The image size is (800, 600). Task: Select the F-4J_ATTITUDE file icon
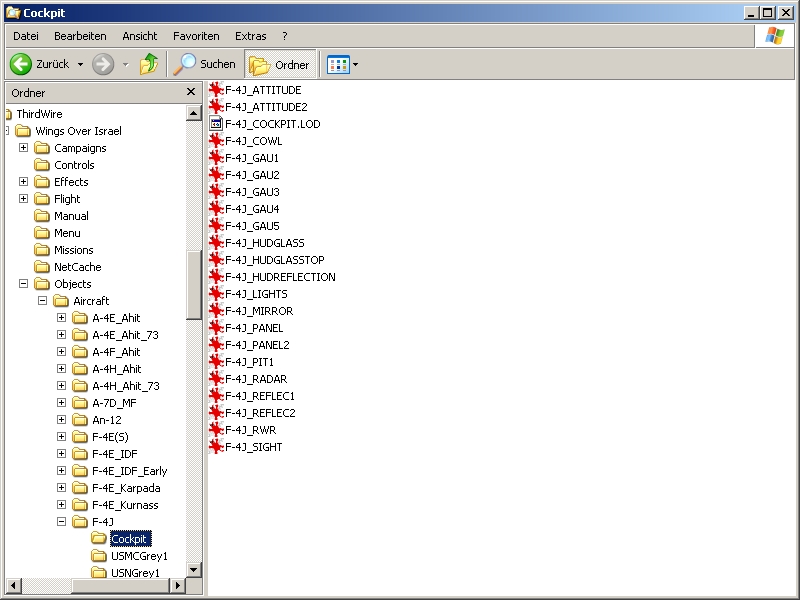(x=216, y=90)
